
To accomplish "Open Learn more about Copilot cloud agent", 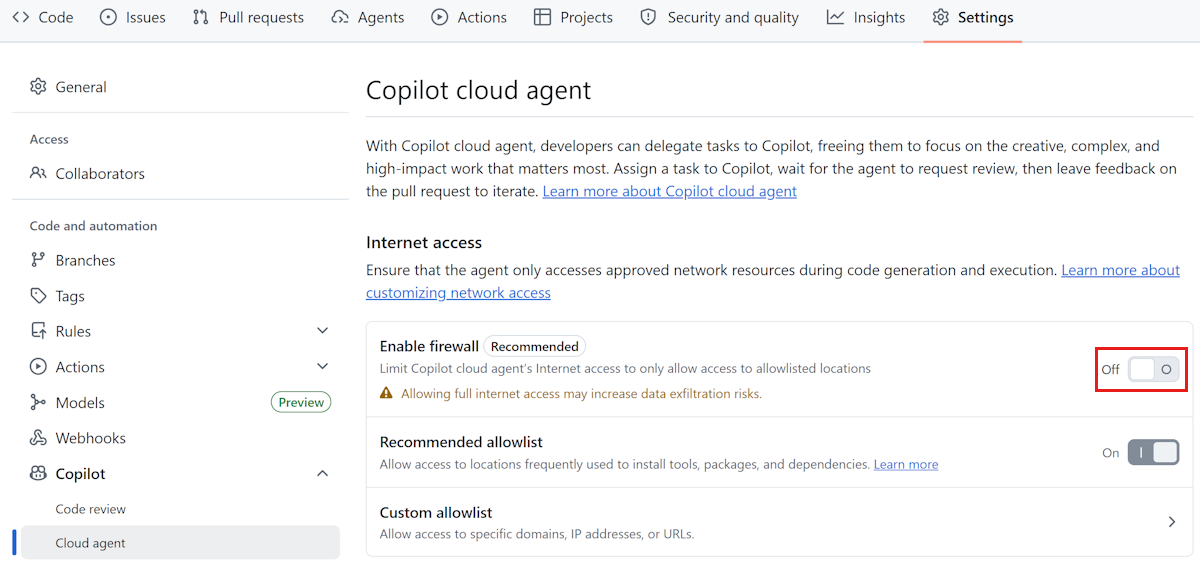I will click(670, 191).
